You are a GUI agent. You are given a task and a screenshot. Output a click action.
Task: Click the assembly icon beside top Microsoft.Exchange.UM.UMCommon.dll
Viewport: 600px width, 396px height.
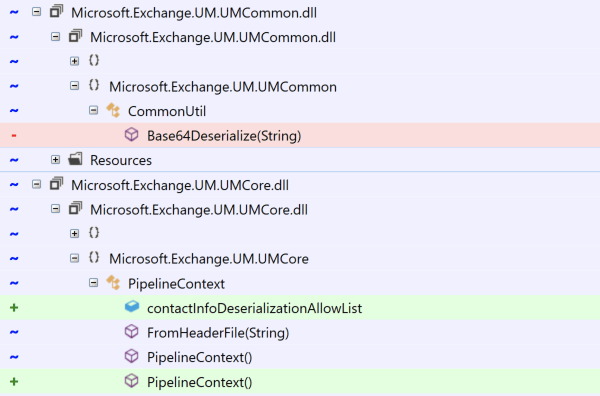pos(57,11)
